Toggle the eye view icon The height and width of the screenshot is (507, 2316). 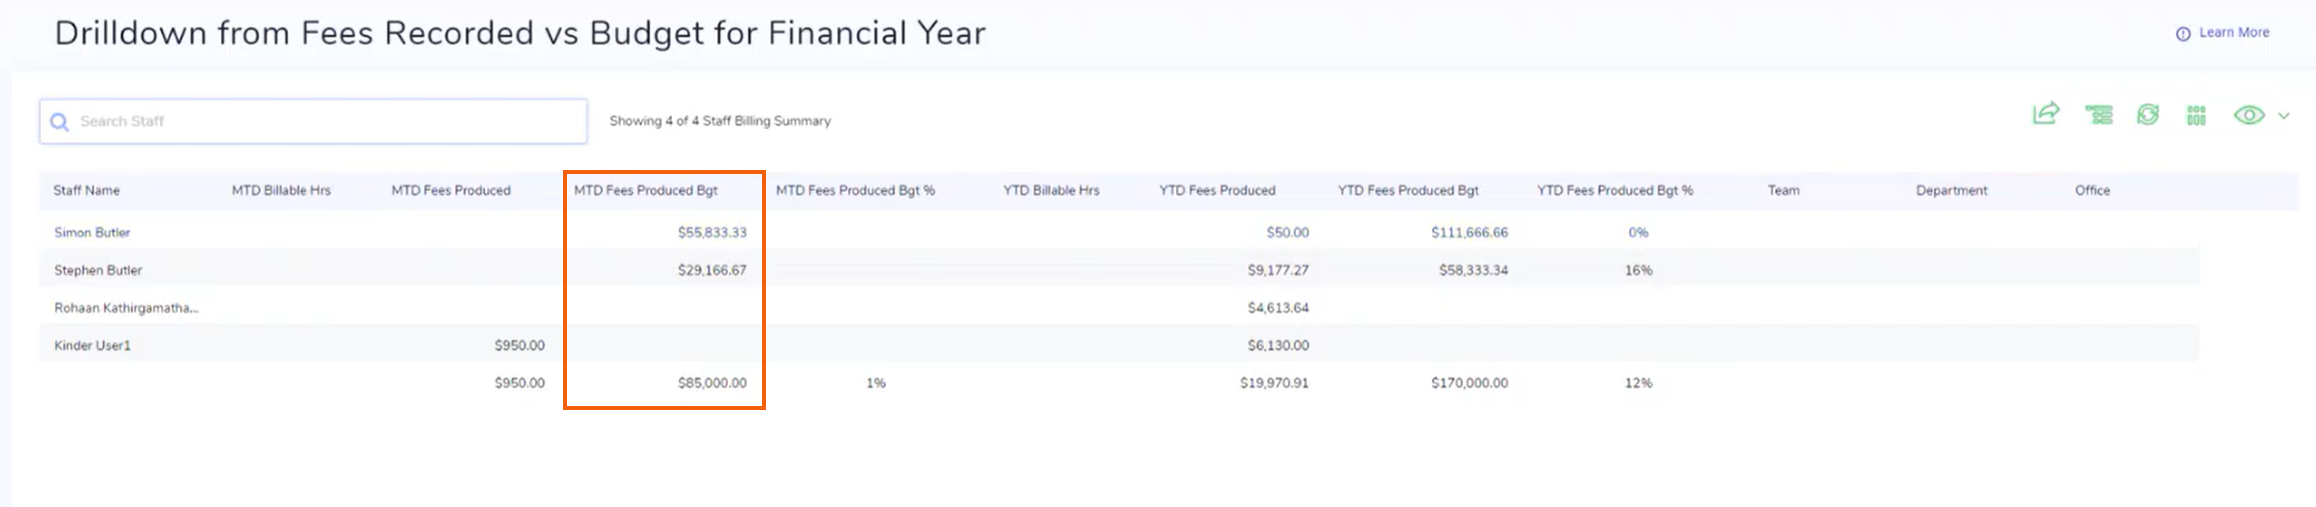pyautogui.click(x=2249, y=115)
